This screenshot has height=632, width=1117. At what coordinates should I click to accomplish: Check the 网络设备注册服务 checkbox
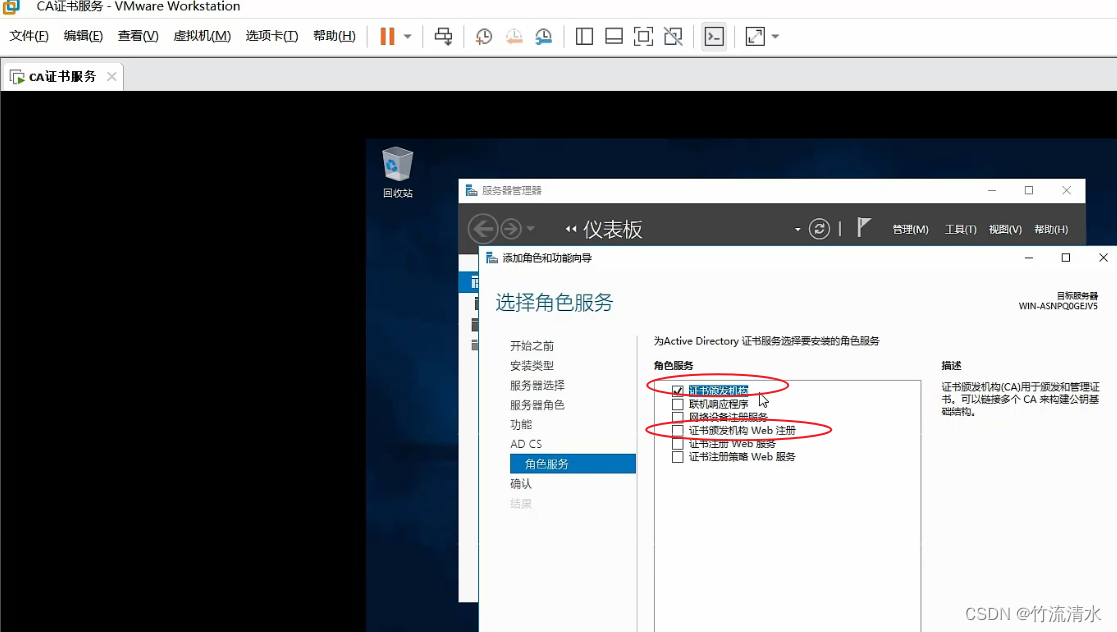677,417
